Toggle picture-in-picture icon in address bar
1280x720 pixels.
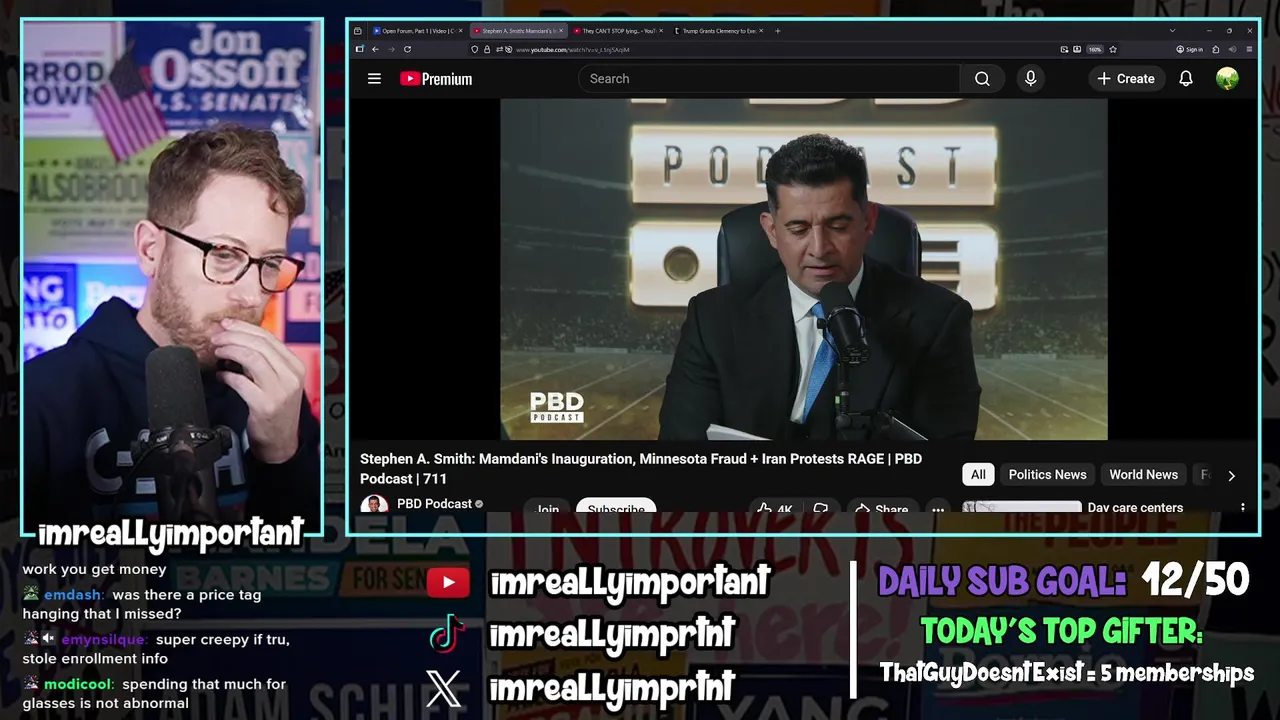[1064, 49]
